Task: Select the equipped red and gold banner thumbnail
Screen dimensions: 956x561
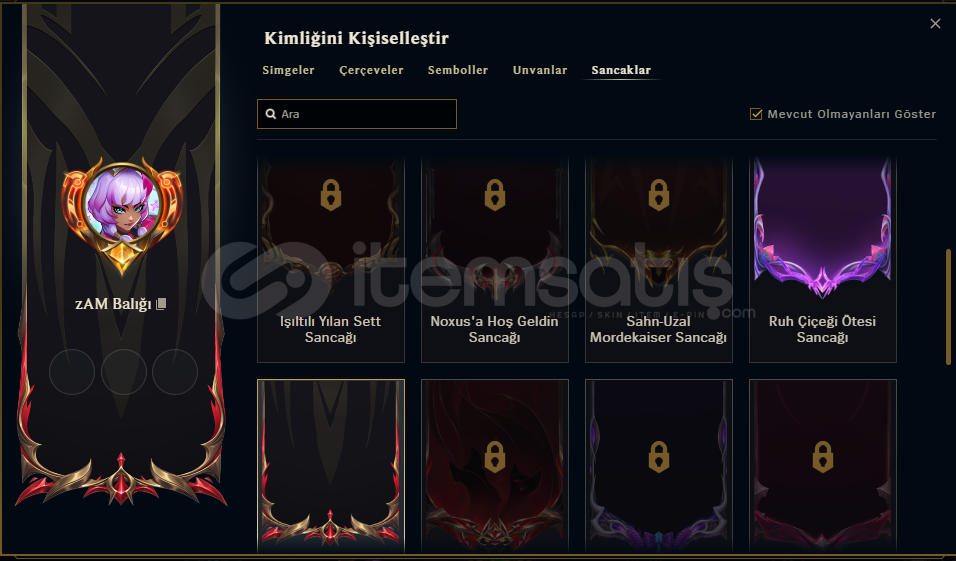Action: click(330, 466)
